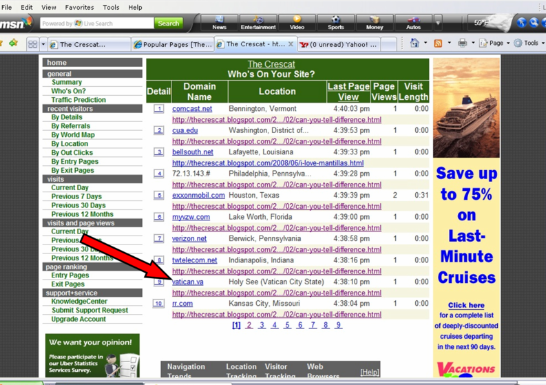This screenshot has height=385, width=546.
Task: Open MSN Autos car icon
Action: pyautogui.click(x=413, y=20)
